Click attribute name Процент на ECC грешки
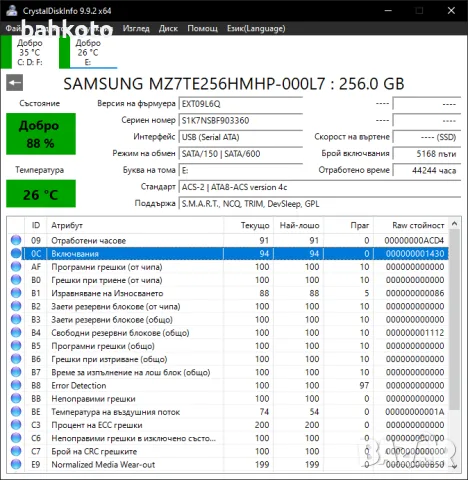The width and height of the screenshot is (468, 480). pos(97,425)
